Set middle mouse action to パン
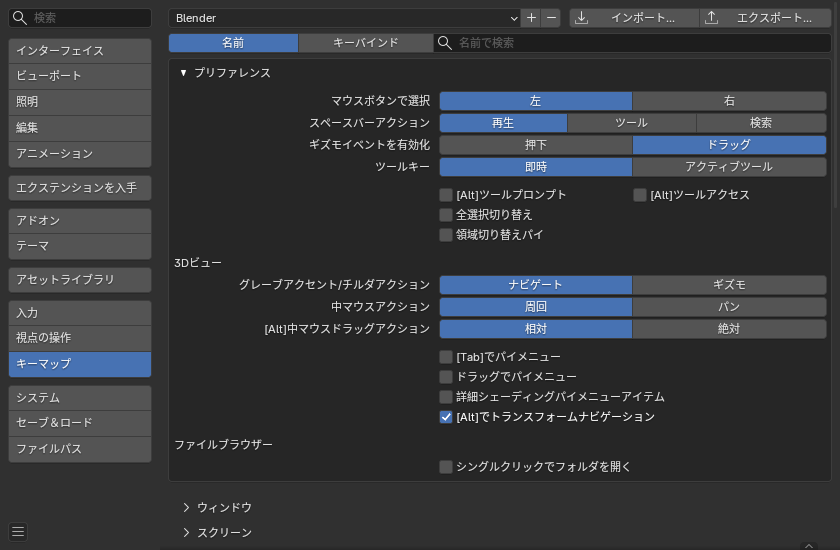 tap(729, 306)
